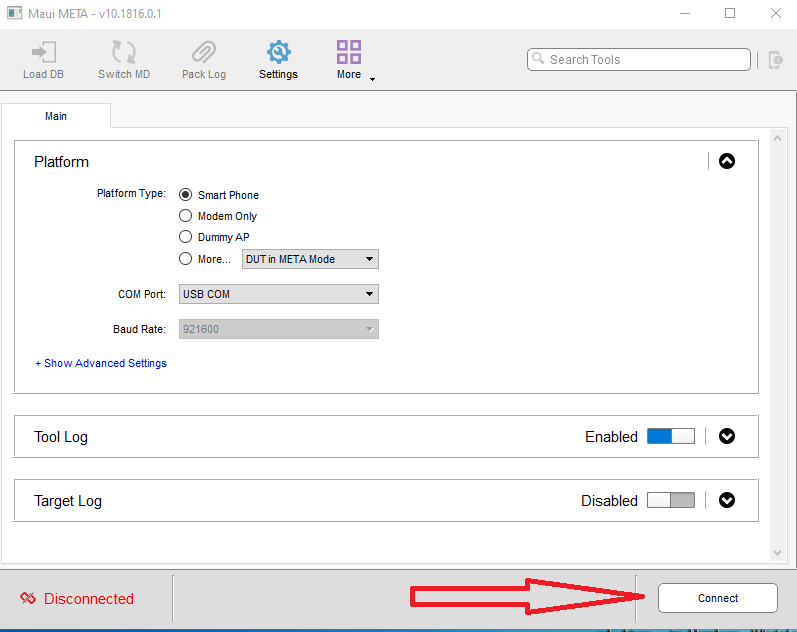The height and width of the screenshot is (632, 797).
Task: Select Smart Phone platform type
Action: tap(185, 195)
